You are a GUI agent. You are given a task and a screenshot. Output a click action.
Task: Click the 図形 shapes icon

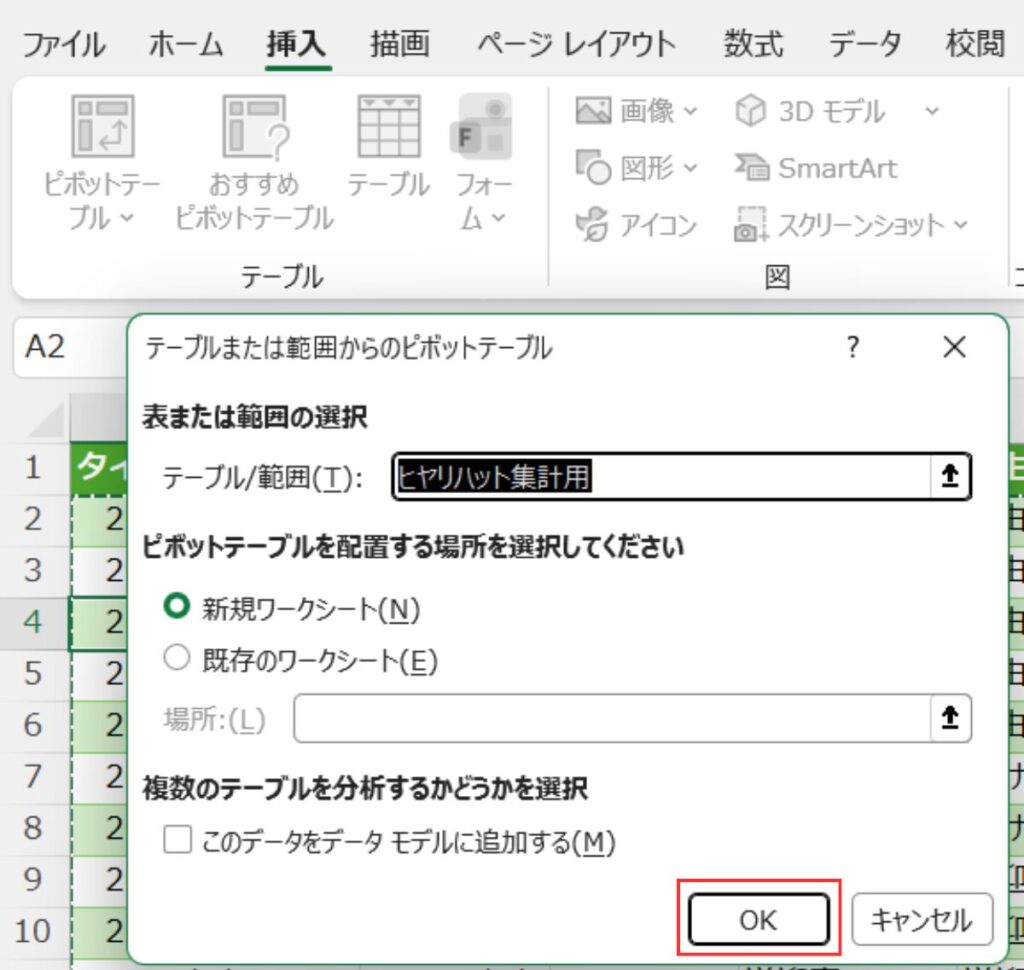593,167
